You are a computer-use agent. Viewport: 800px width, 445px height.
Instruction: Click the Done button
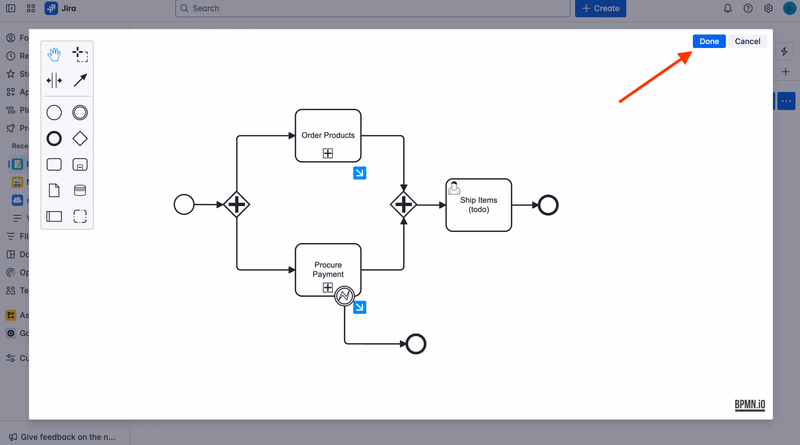tap(709, 41)
